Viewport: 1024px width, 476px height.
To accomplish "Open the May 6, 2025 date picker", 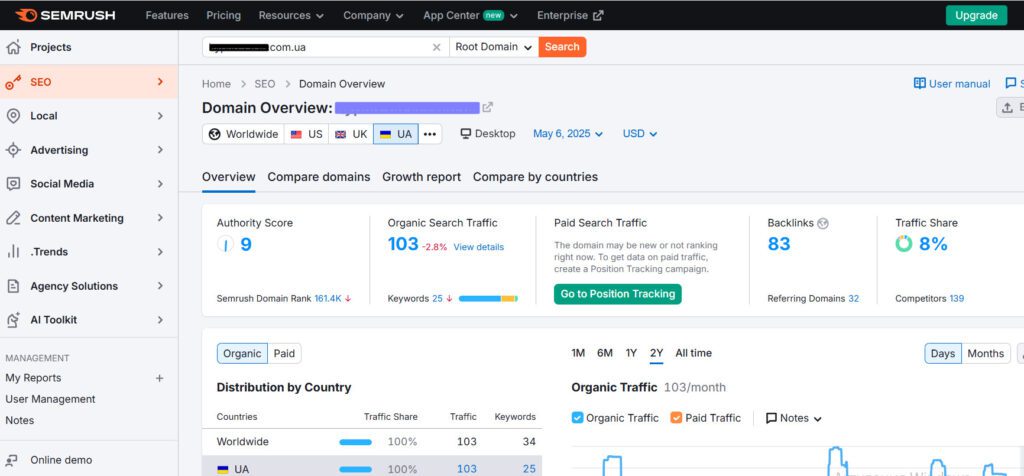I will click(568, 133).
